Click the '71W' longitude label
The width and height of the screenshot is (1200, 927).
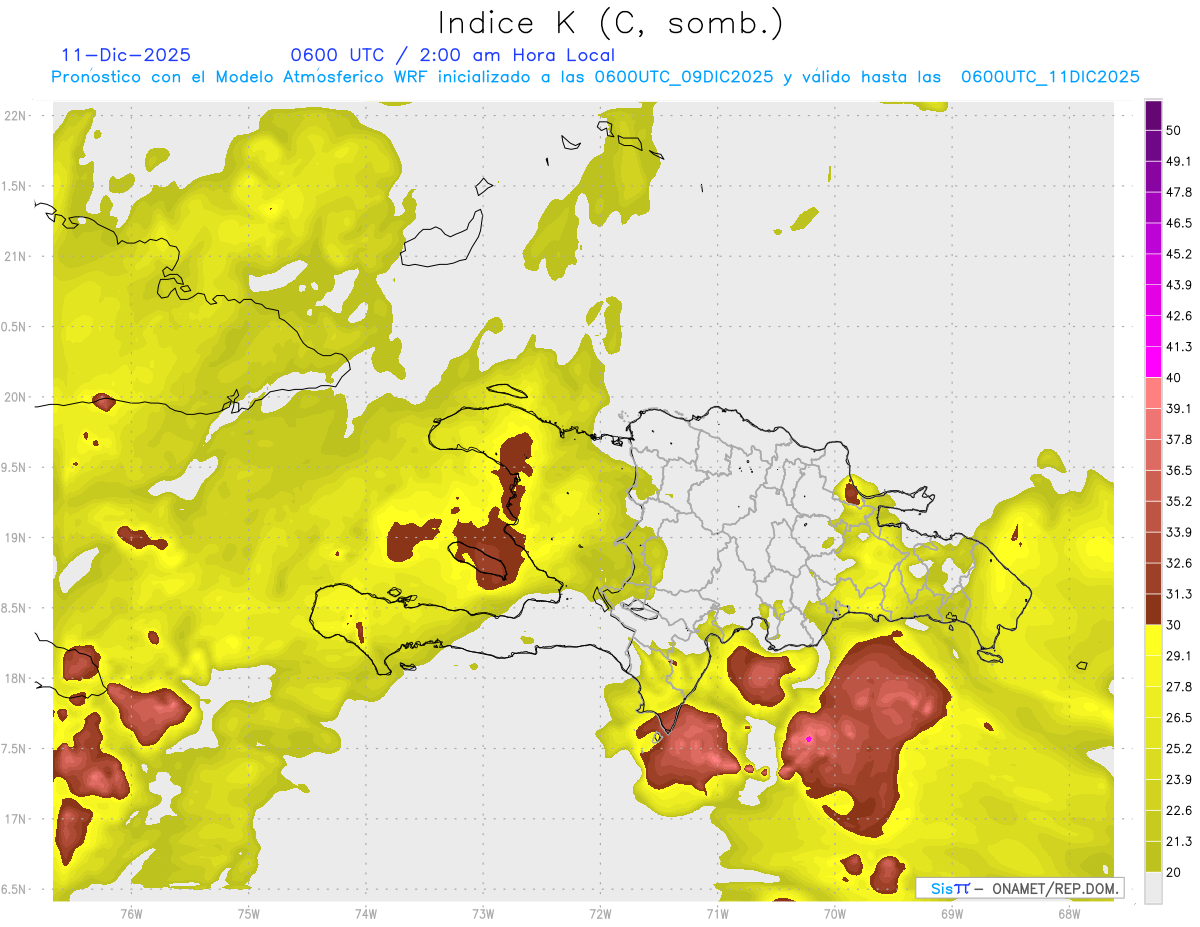point(717,914)
